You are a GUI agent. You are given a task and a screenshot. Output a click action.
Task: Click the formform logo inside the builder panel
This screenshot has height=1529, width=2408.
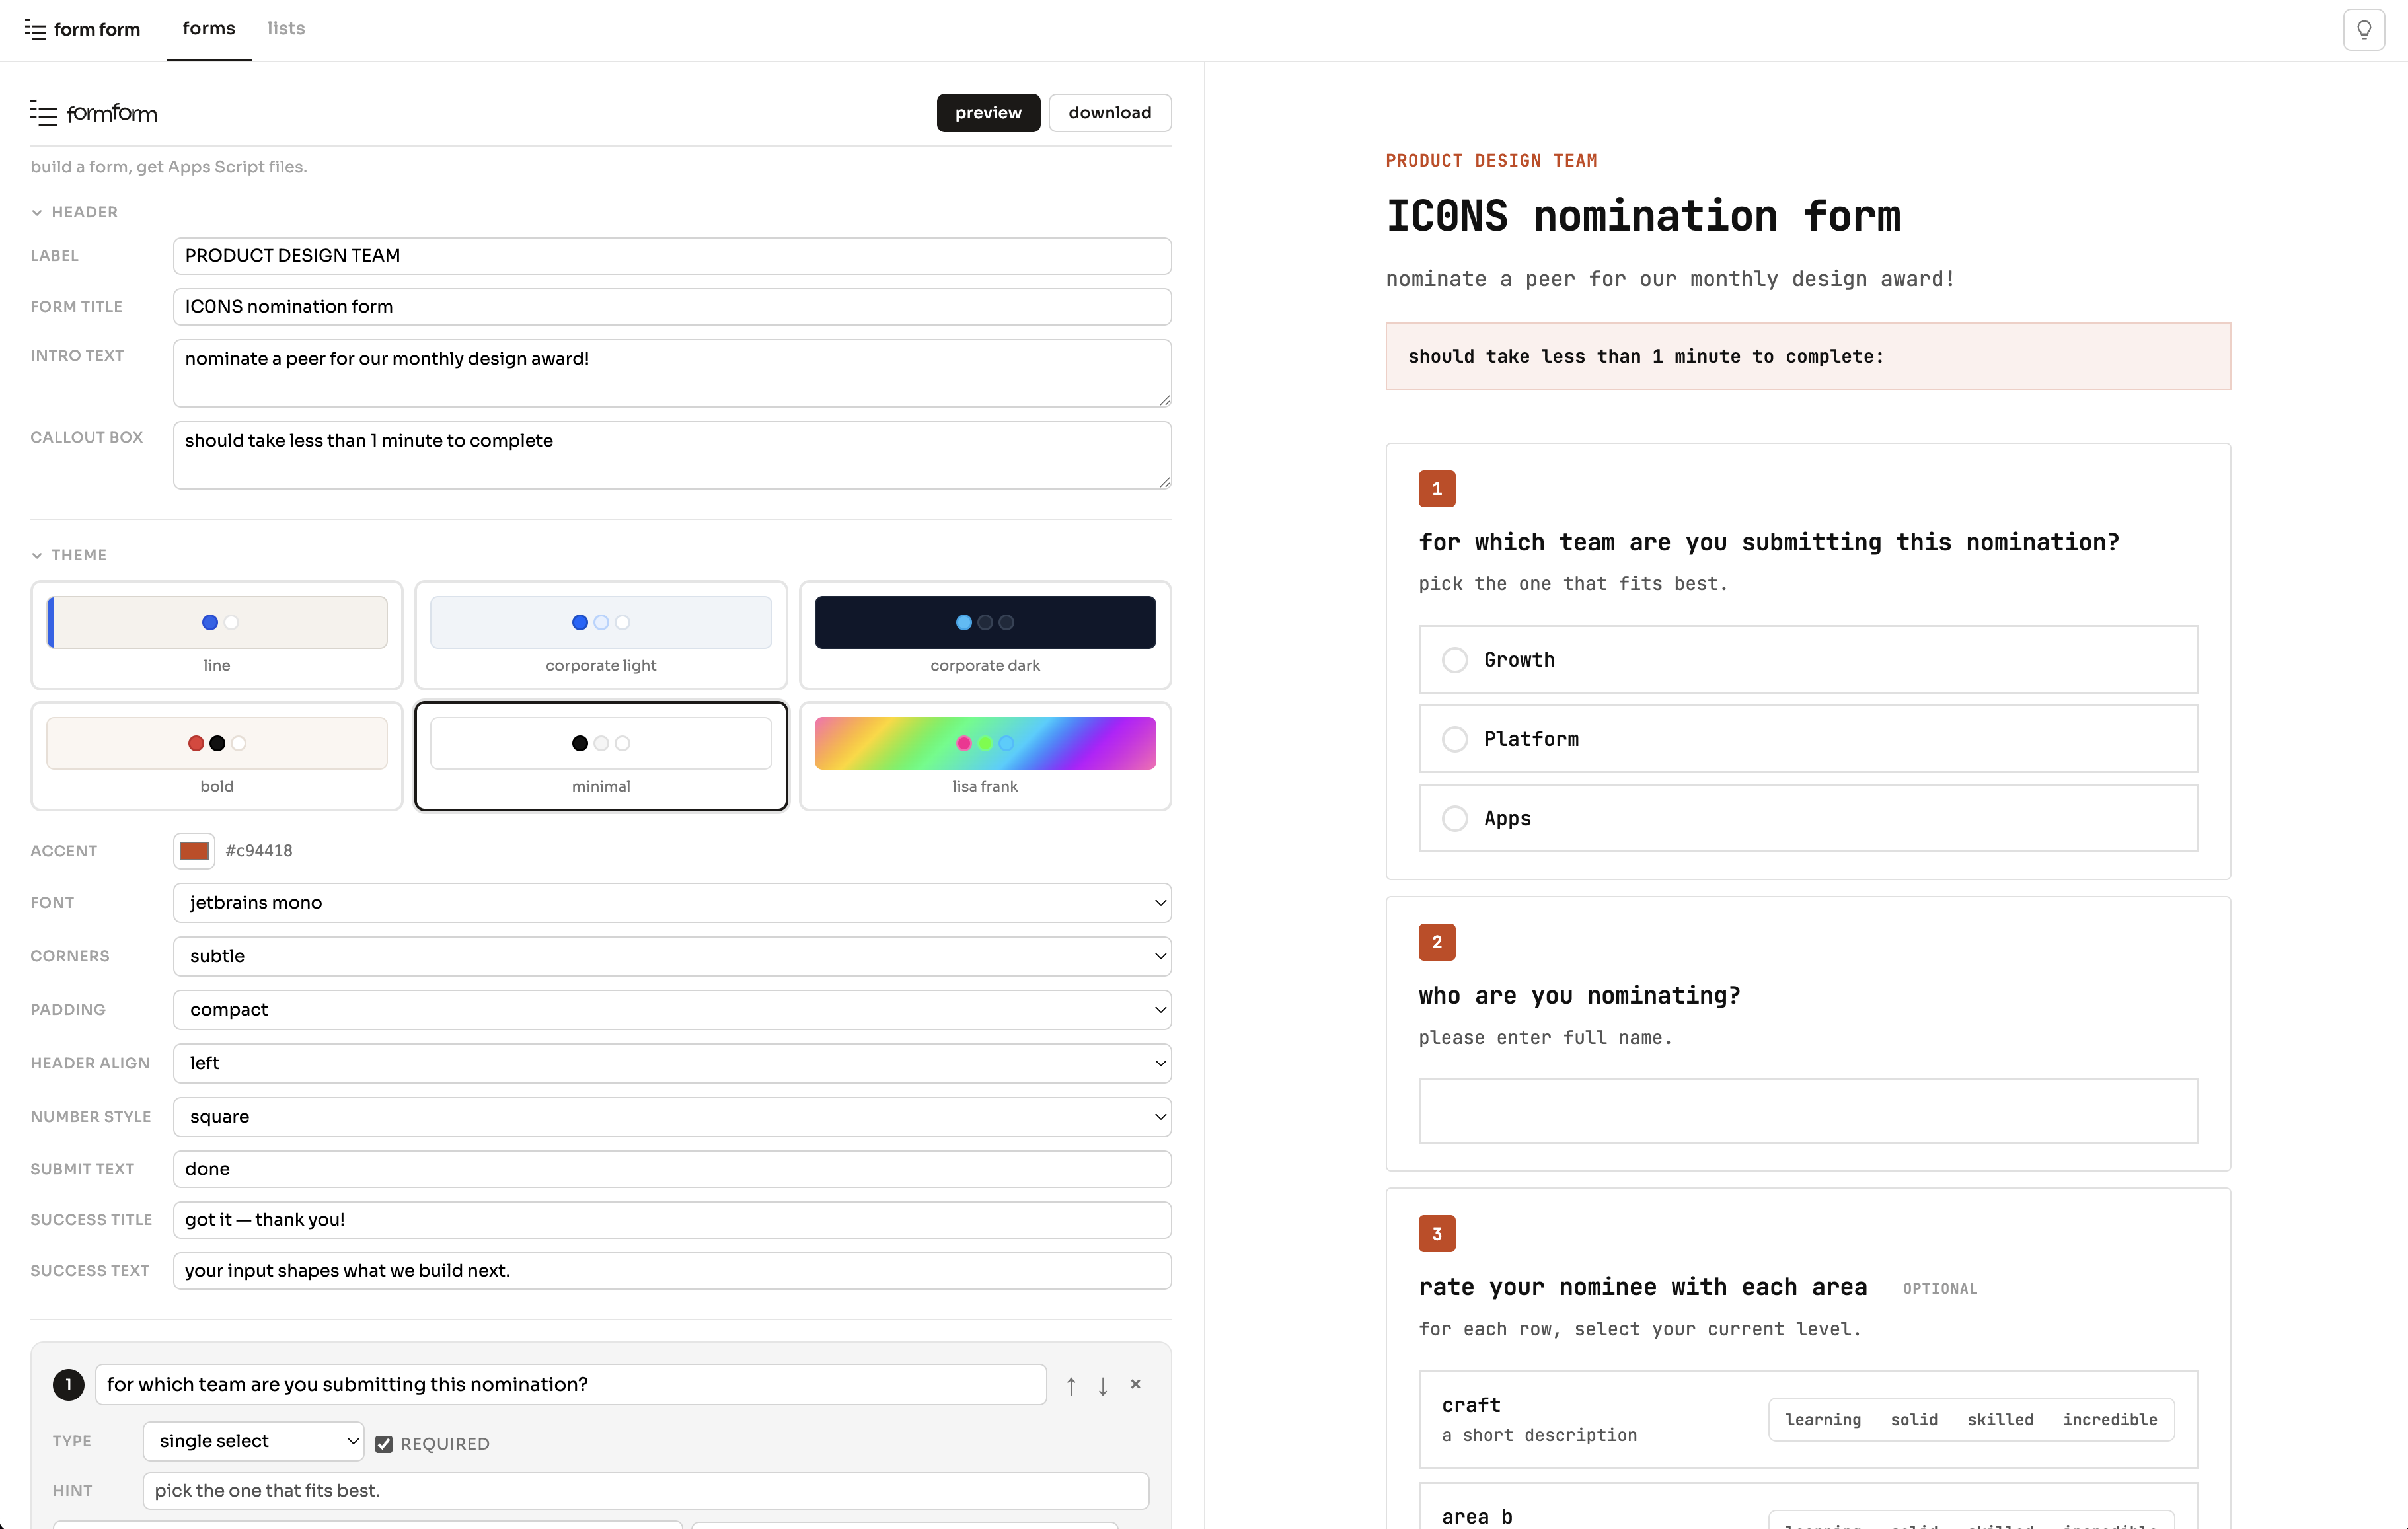click(44, 113)
